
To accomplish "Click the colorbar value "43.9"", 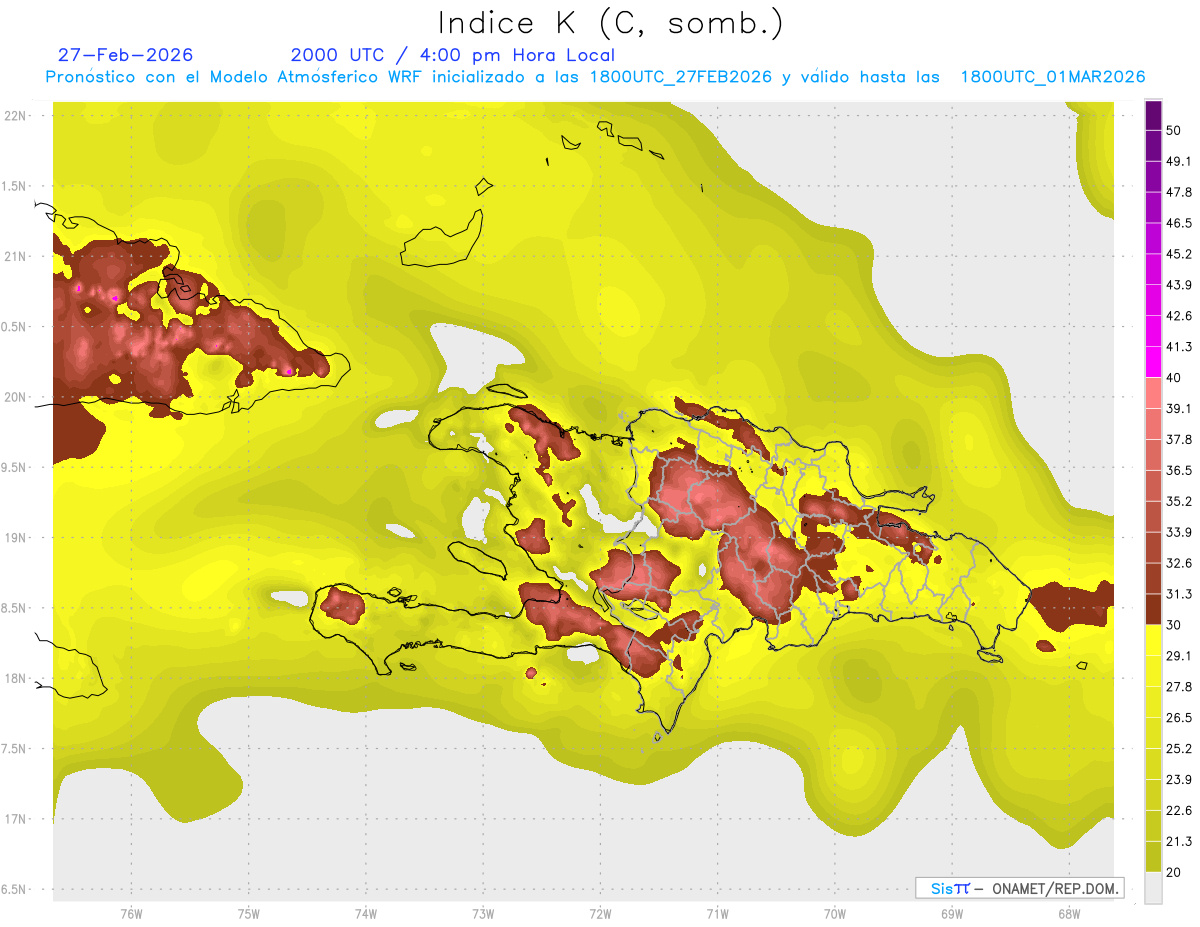I will coord(1179,285).
